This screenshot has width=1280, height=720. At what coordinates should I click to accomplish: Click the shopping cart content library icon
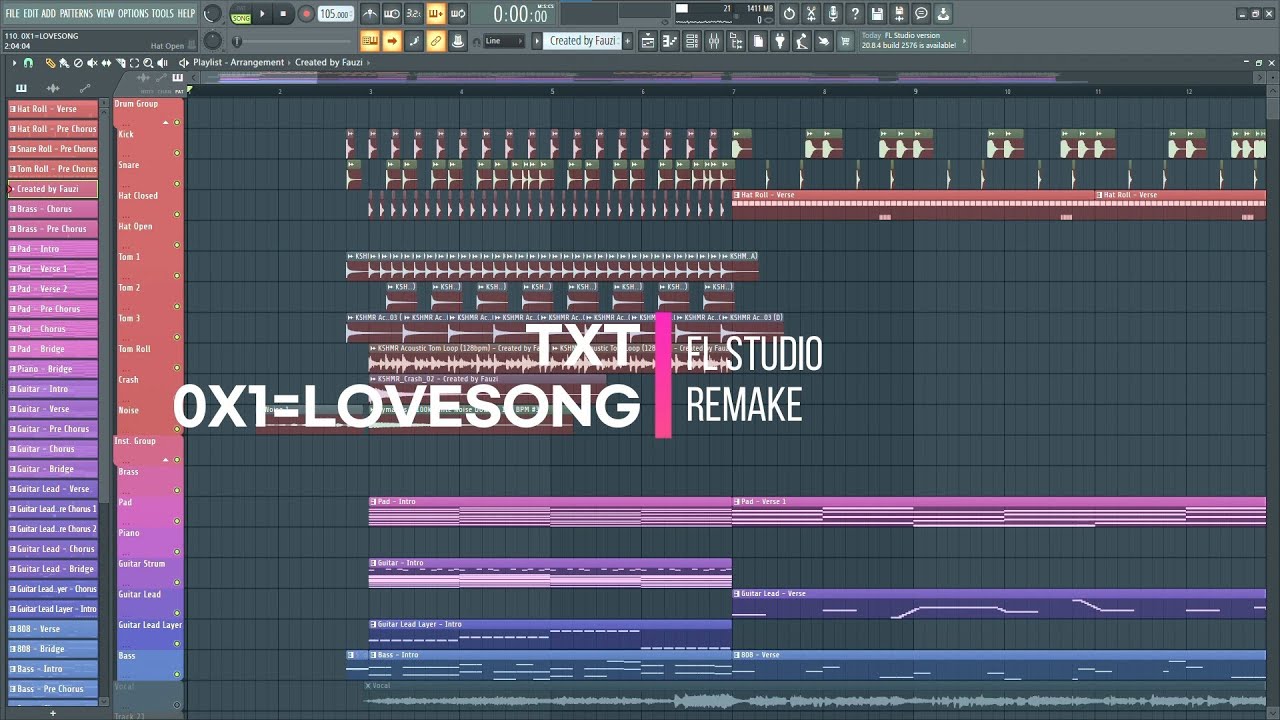(844, 41)
